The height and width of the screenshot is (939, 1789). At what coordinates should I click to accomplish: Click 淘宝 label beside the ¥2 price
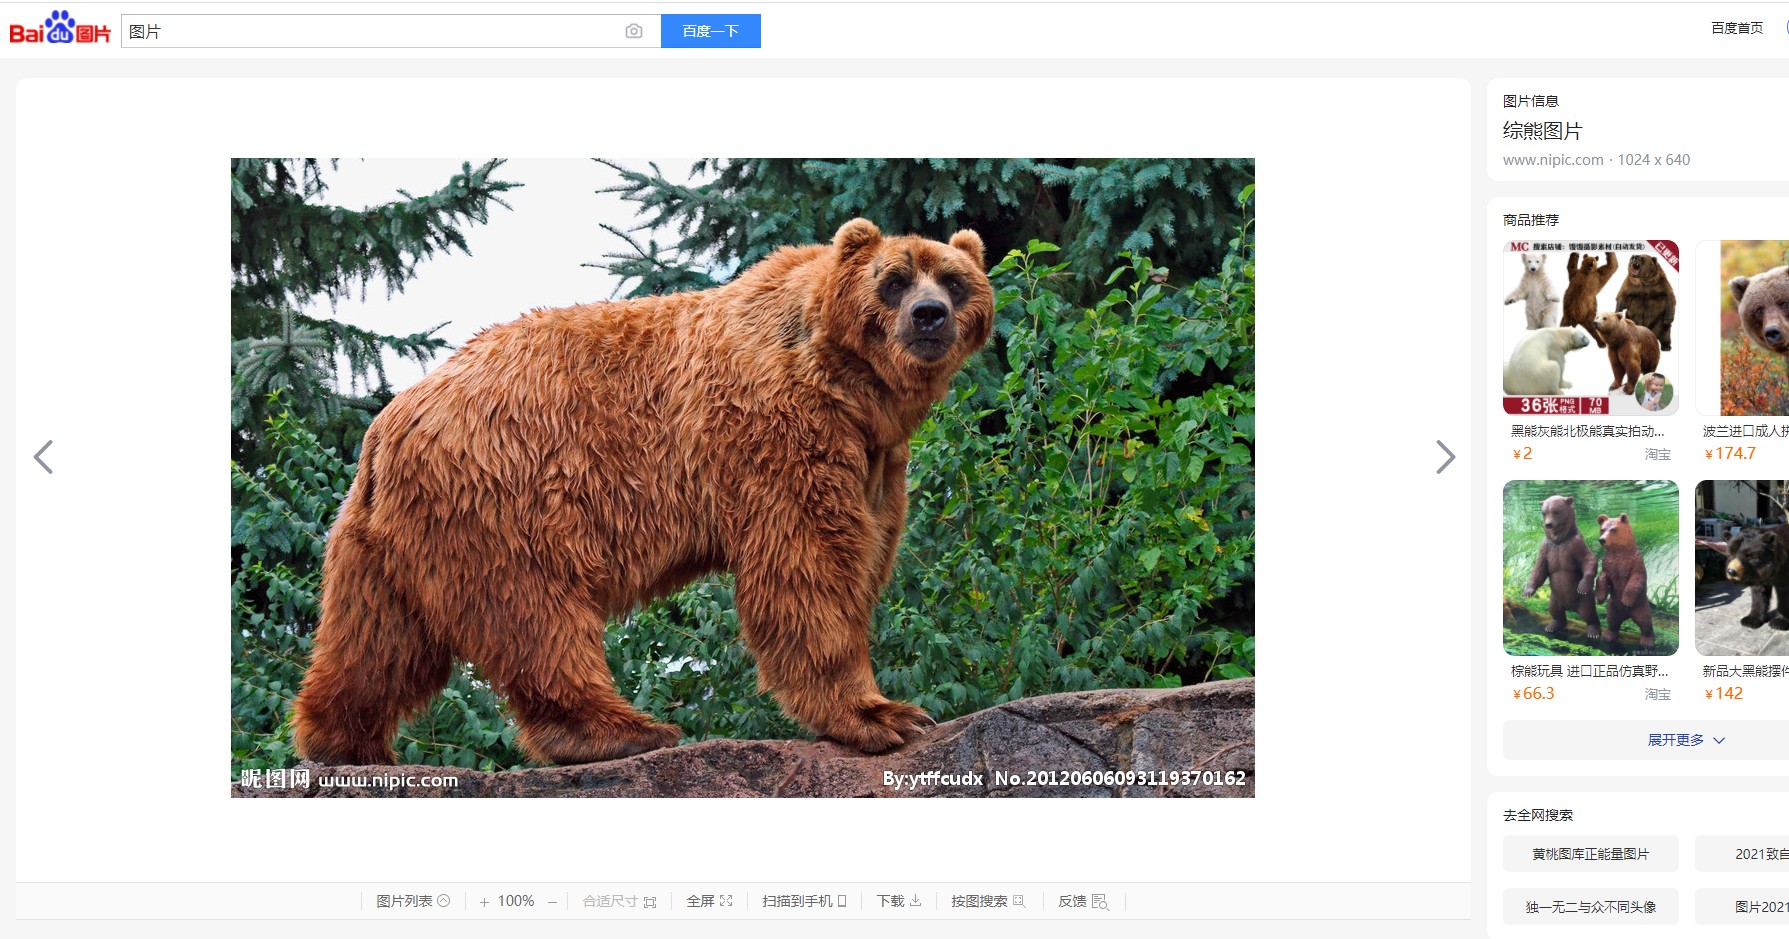[x=1658, y=454]
